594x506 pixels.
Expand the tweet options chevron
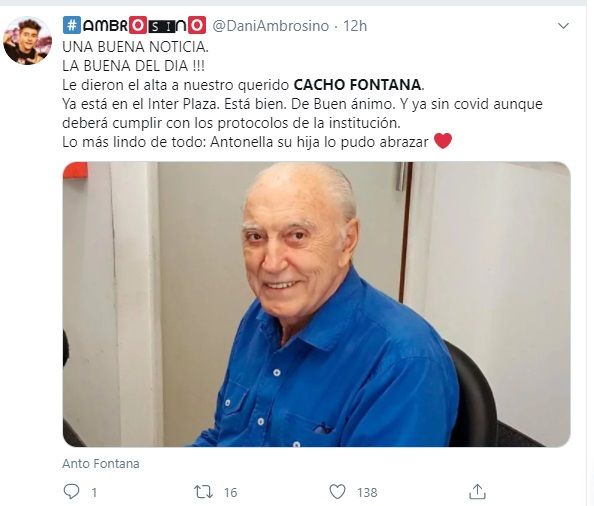point(564,26)
